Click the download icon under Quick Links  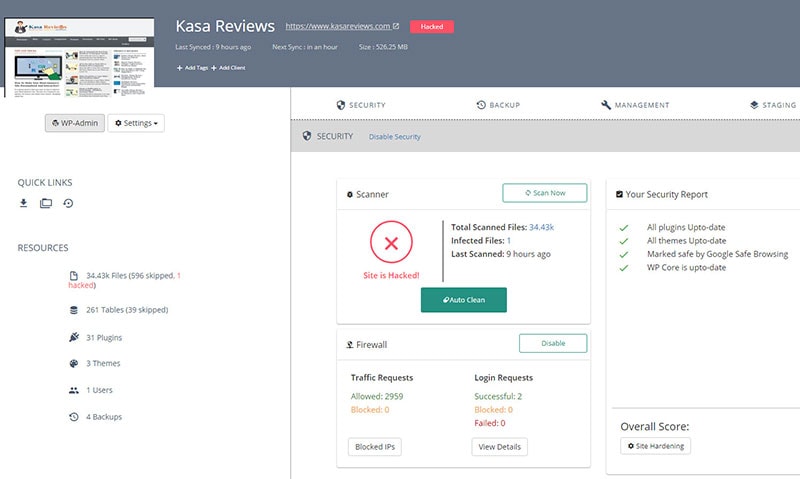coord(24,204)
